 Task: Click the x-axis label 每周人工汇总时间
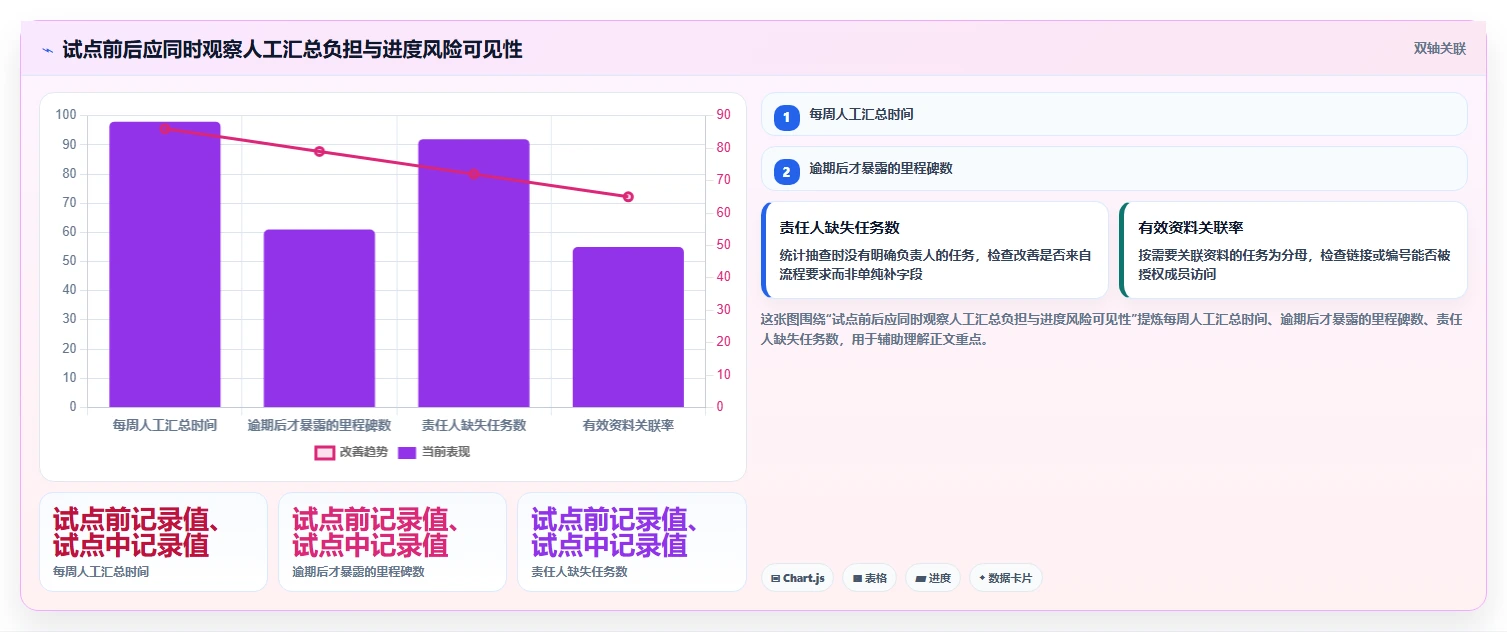(165, 425)
